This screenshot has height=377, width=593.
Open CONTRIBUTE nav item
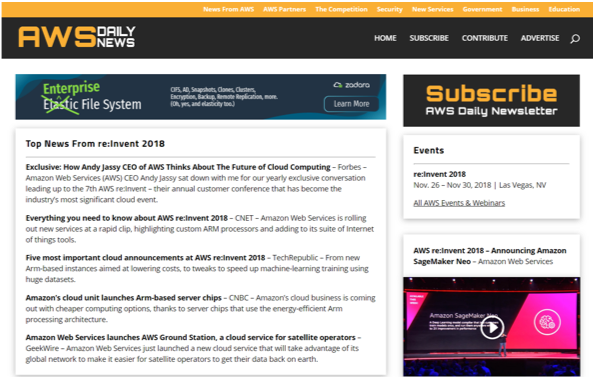(484, 38)
